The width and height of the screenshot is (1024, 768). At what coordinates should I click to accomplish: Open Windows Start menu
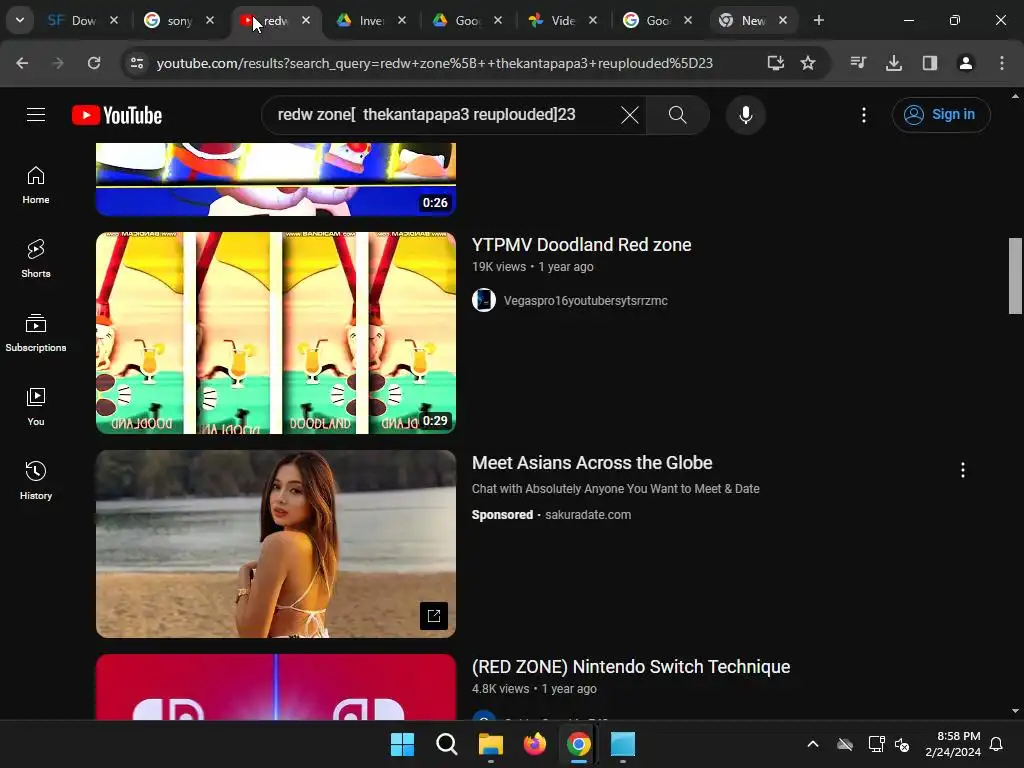point(402,744)
